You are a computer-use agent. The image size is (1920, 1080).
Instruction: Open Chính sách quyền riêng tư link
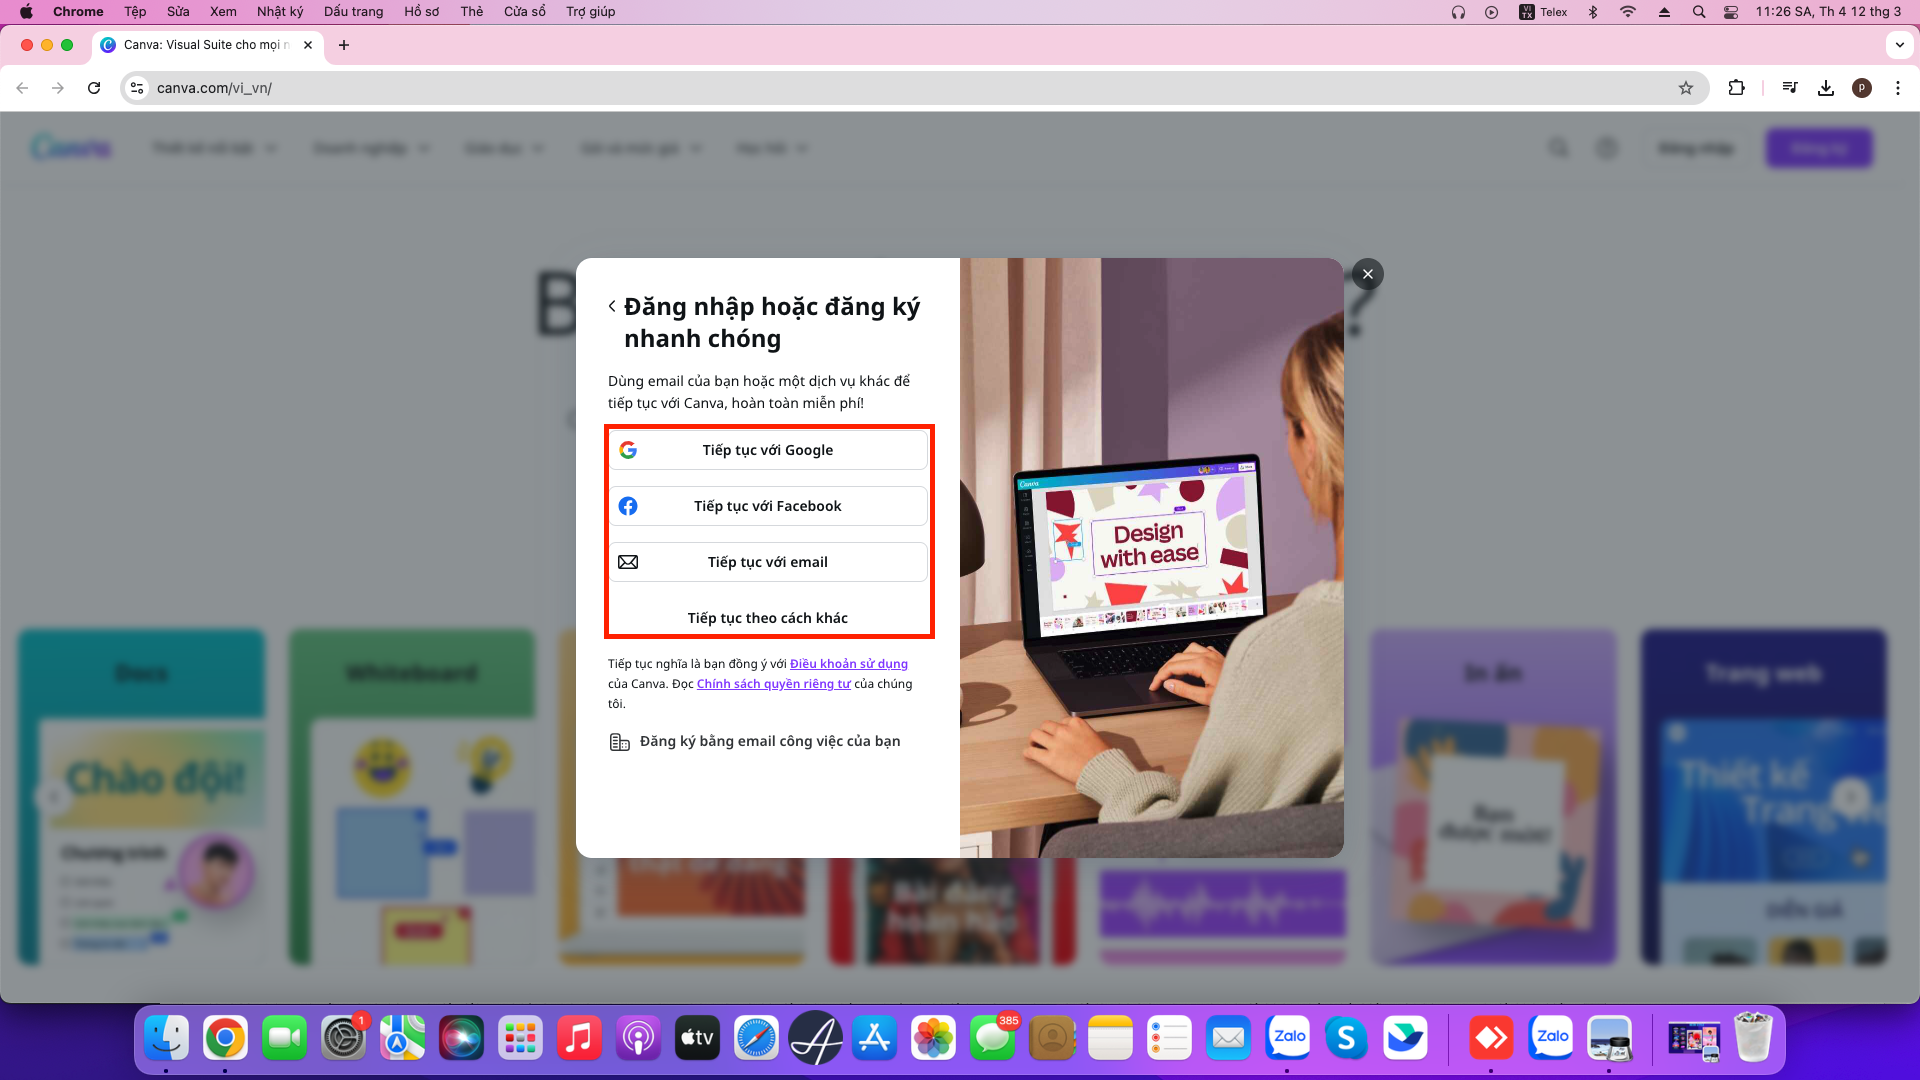tap(773, 684)
